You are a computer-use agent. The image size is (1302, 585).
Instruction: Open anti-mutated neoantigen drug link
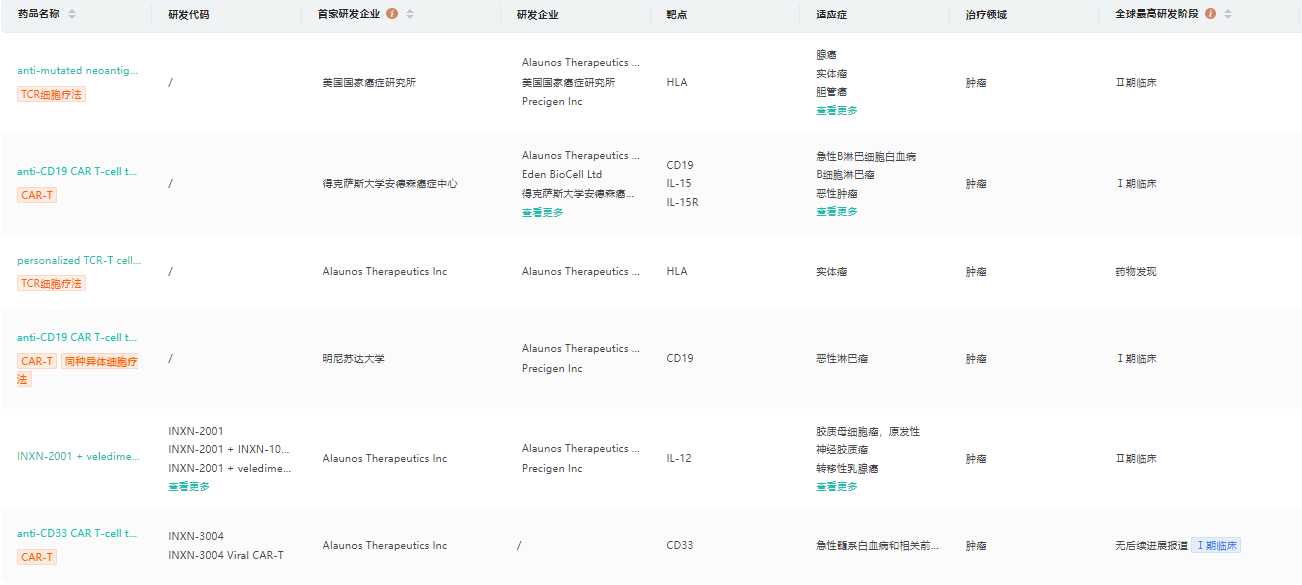click(x=78, y=71)
